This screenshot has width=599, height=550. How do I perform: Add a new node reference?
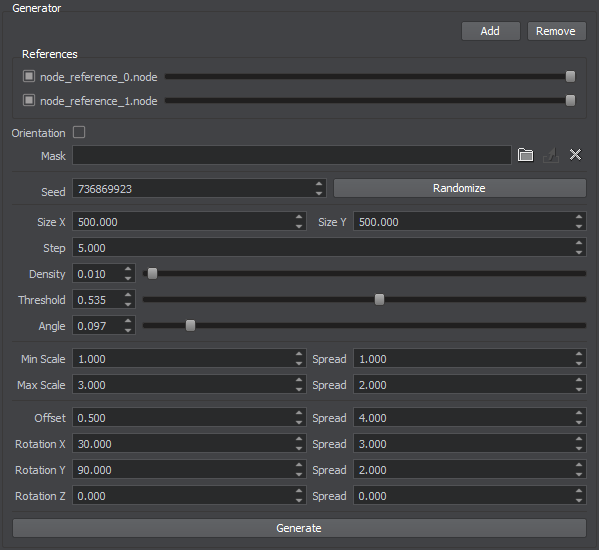coord(491,31)
